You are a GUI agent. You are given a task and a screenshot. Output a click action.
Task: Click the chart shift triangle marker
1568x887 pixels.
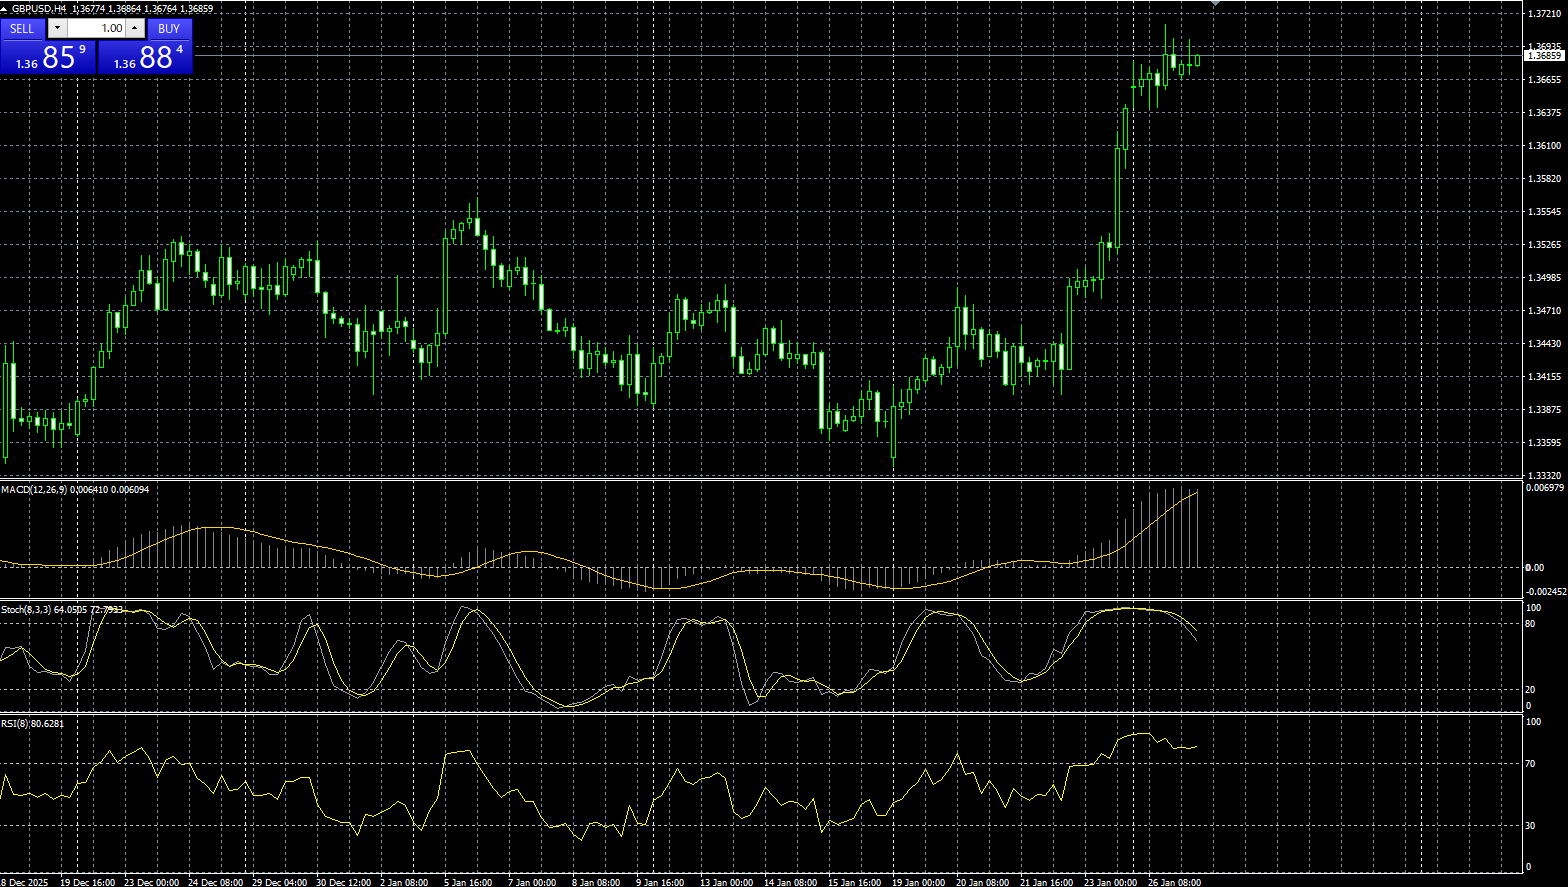point(1215,4)
